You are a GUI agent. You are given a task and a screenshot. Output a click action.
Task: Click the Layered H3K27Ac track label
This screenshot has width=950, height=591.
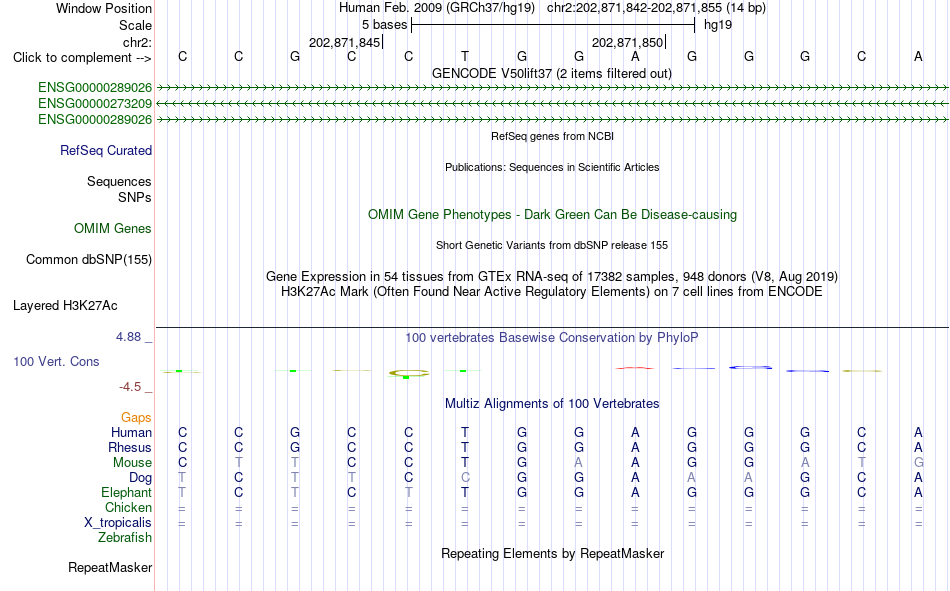65,306
